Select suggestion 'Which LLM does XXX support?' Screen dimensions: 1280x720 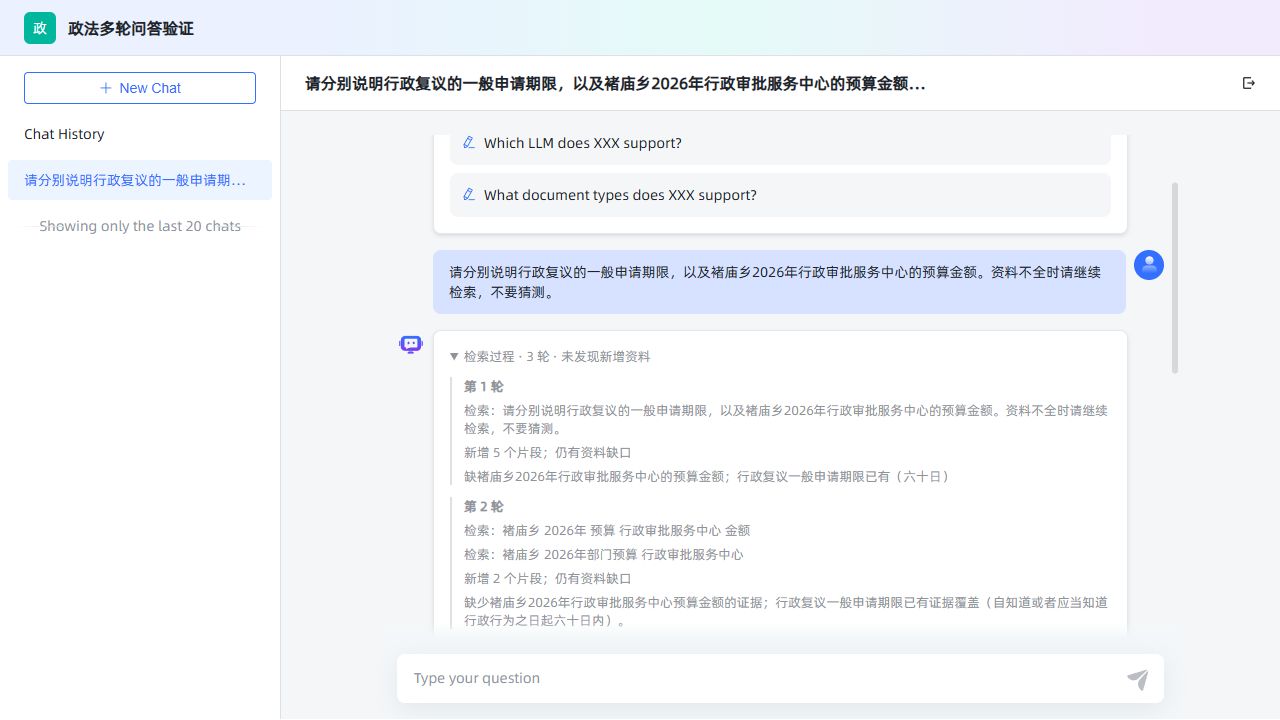780,143
